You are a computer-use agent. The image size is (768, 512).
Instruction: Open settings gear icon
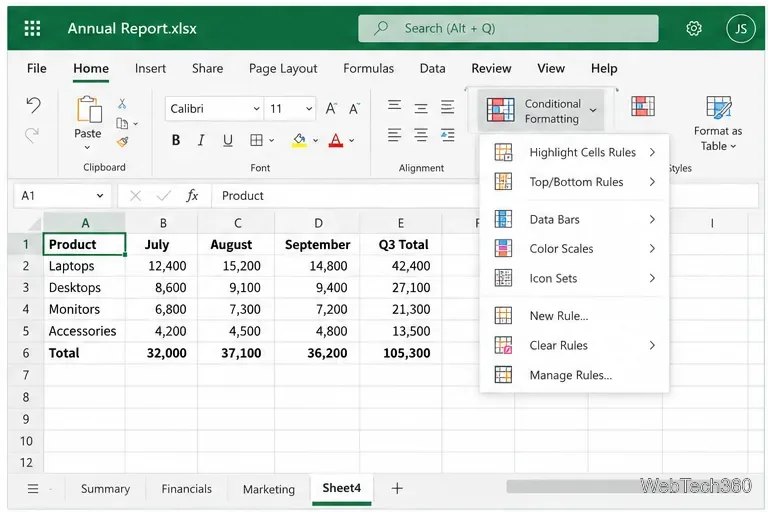coord(694,28)
